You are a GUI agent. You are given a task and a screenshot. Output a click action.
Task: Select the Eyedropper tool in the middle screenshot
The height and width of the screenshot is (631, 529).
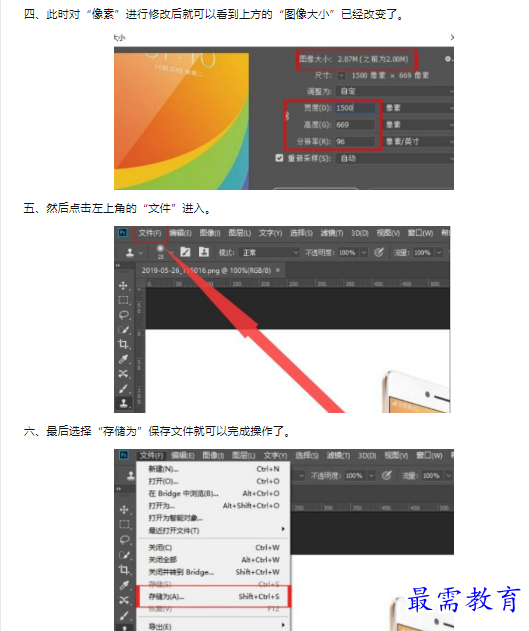click(123, 359)
